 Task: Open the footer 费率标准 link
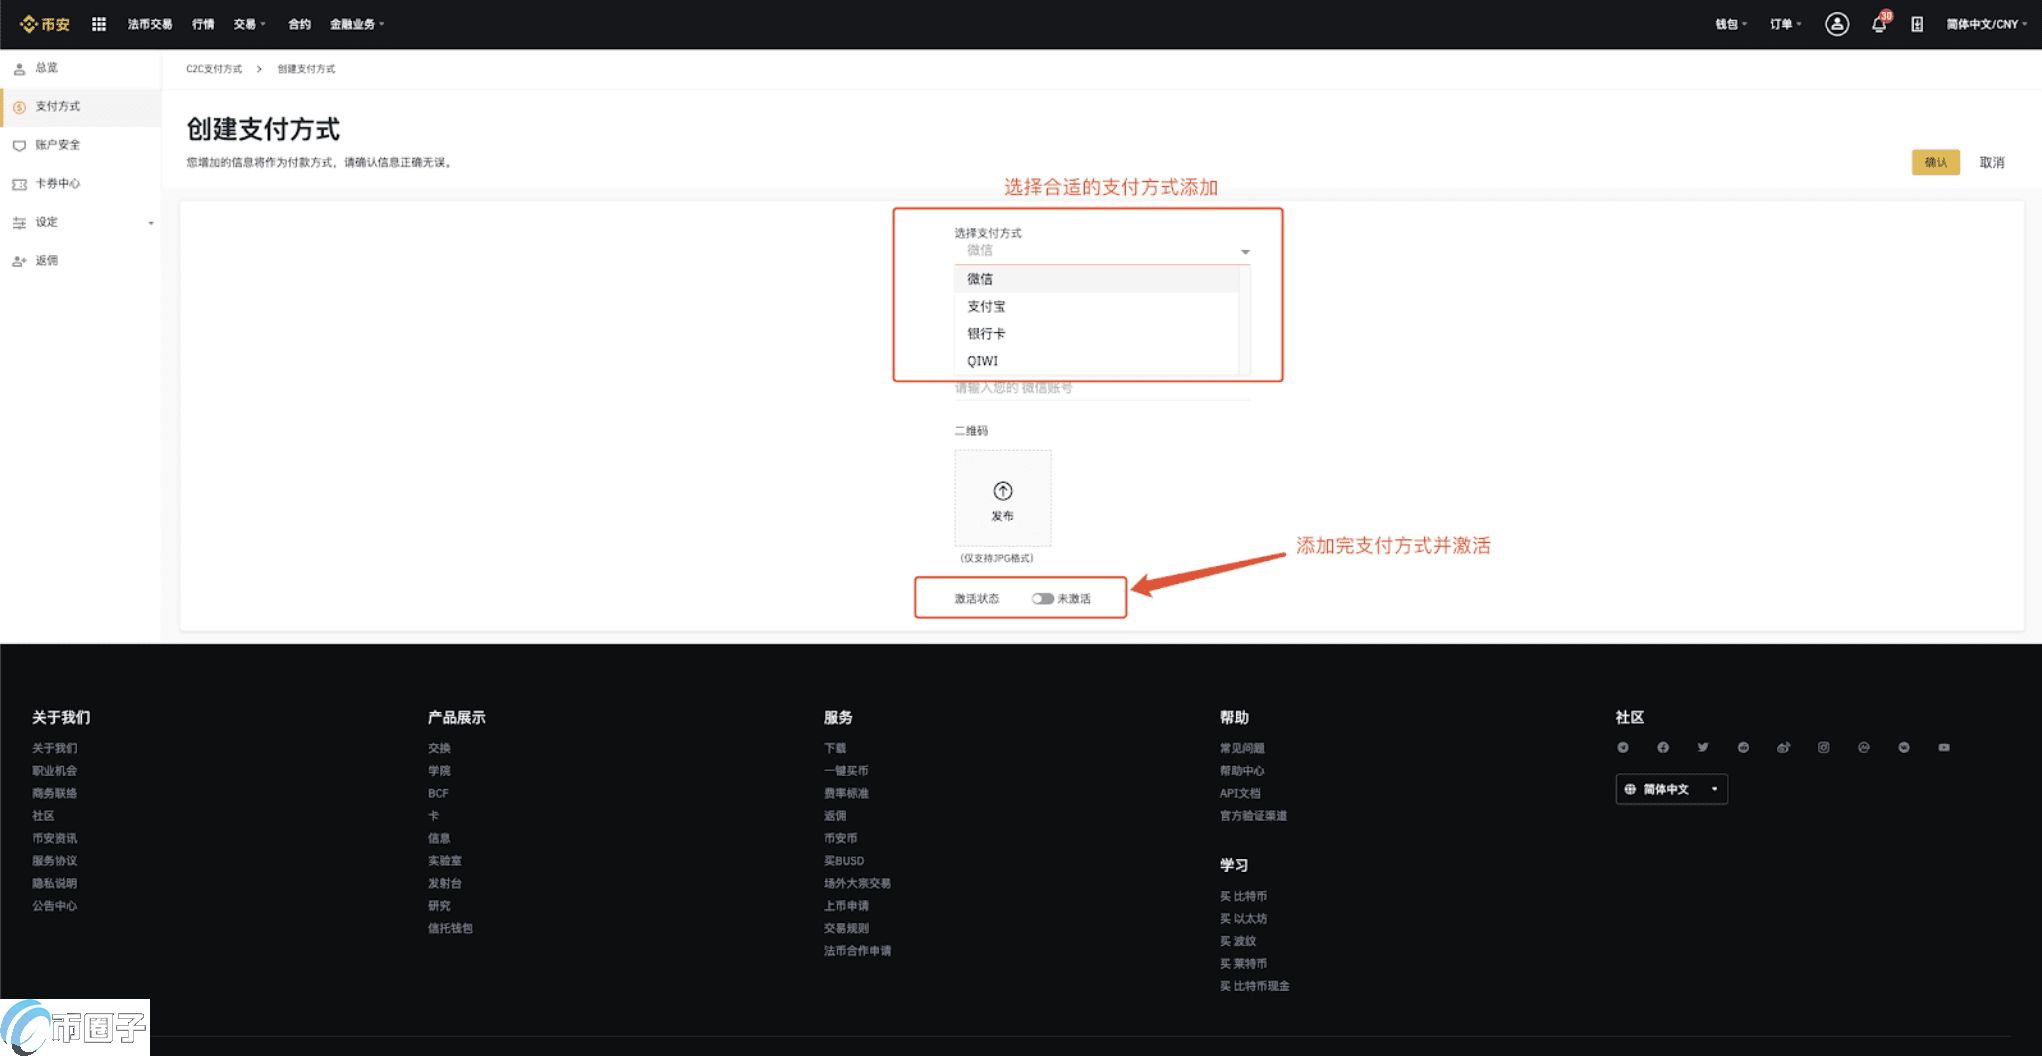[x=846, y=793]
